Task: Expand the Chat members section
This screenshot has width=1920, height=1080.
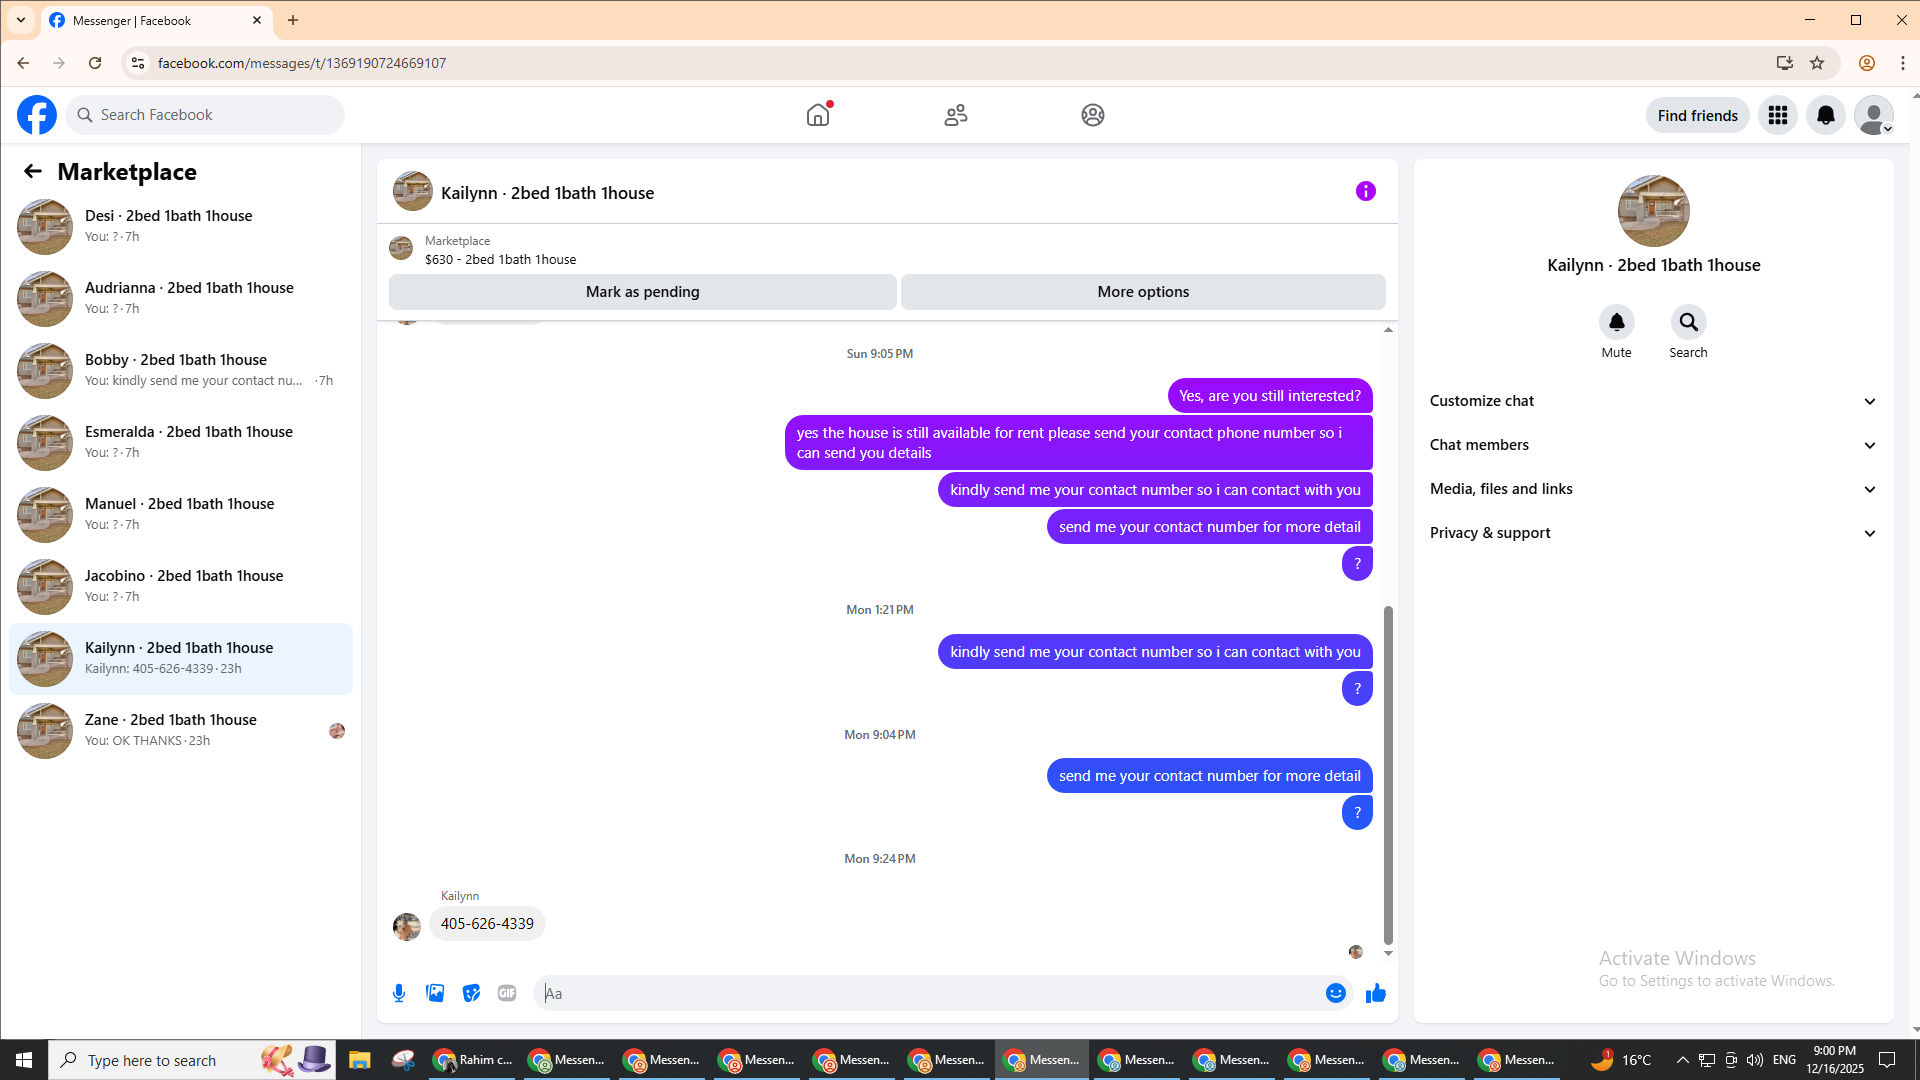Action: [x=1654, y=445]
